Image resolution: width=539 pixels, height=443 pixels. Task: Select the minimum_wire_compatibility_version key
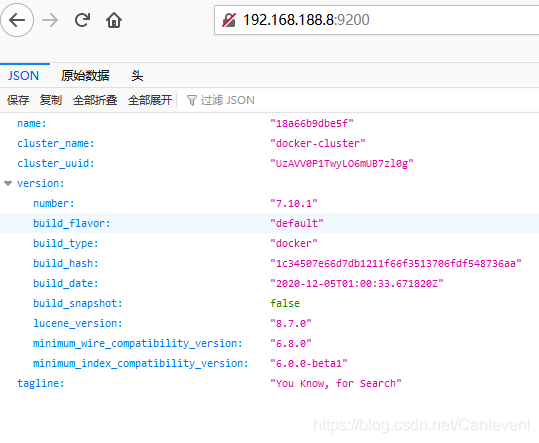click(x=138, y=343)
